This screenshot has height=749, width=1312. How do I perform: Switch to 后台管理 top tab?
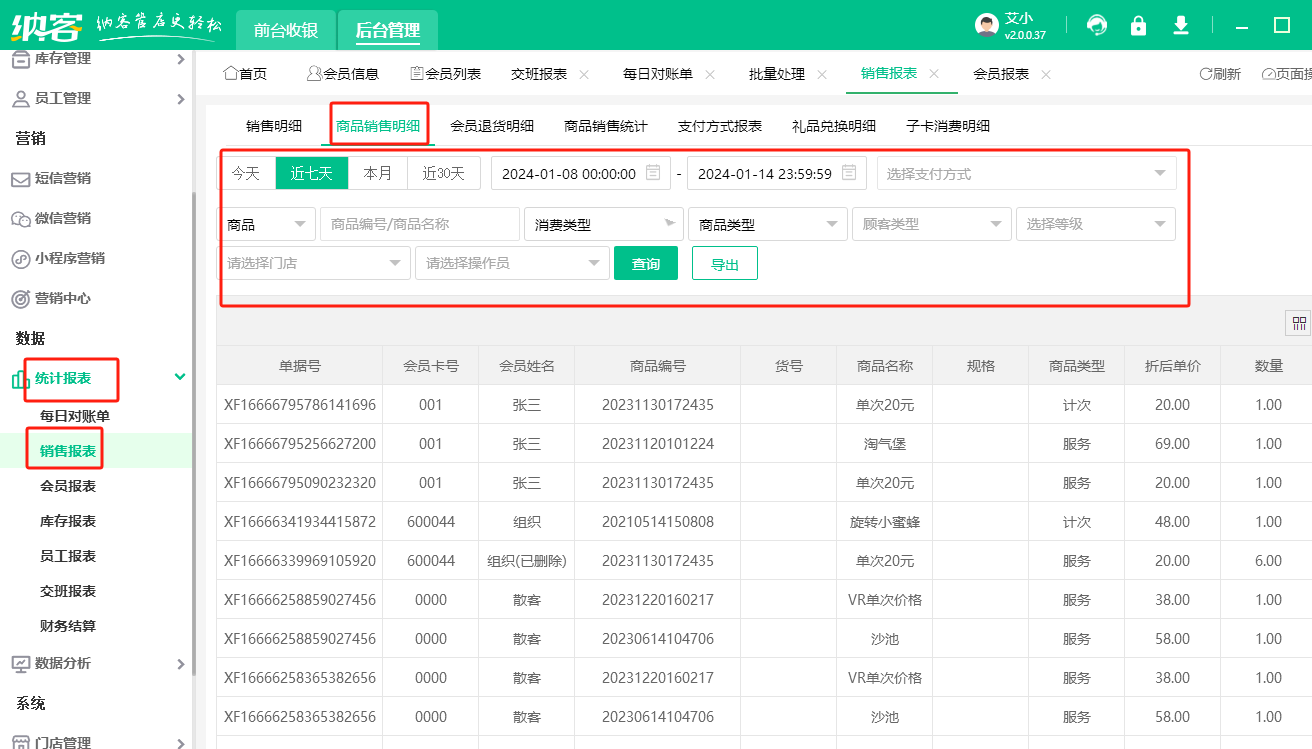tap(387, 30)
